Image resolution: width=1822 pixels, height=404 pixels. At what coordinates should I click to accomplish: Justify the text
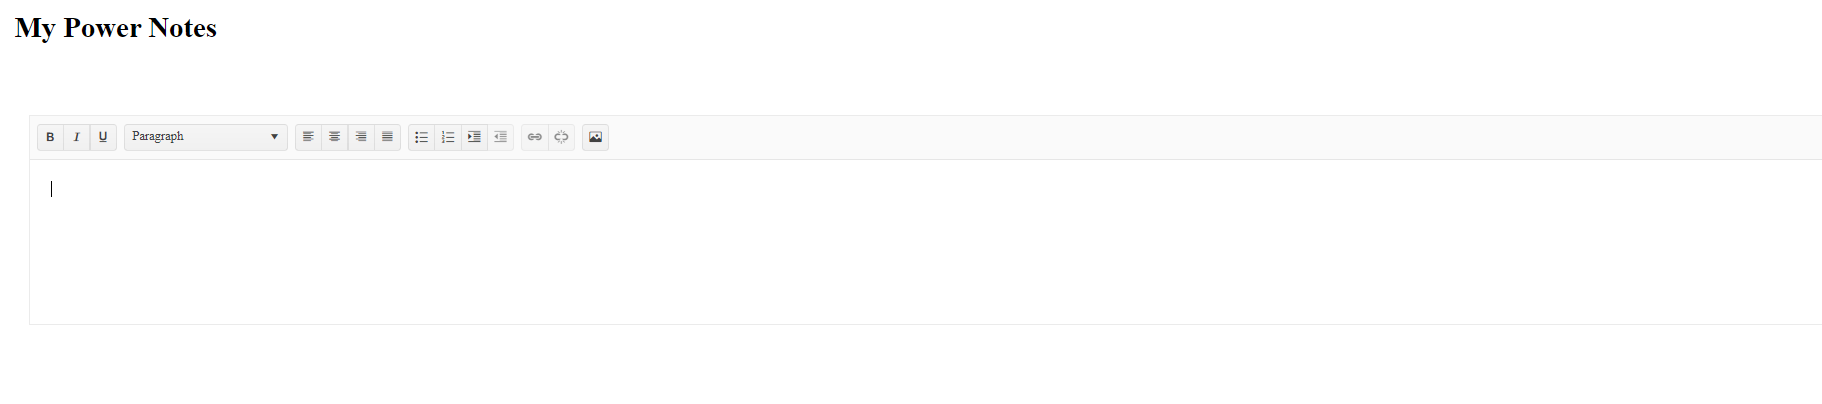(x=387, y=137)
